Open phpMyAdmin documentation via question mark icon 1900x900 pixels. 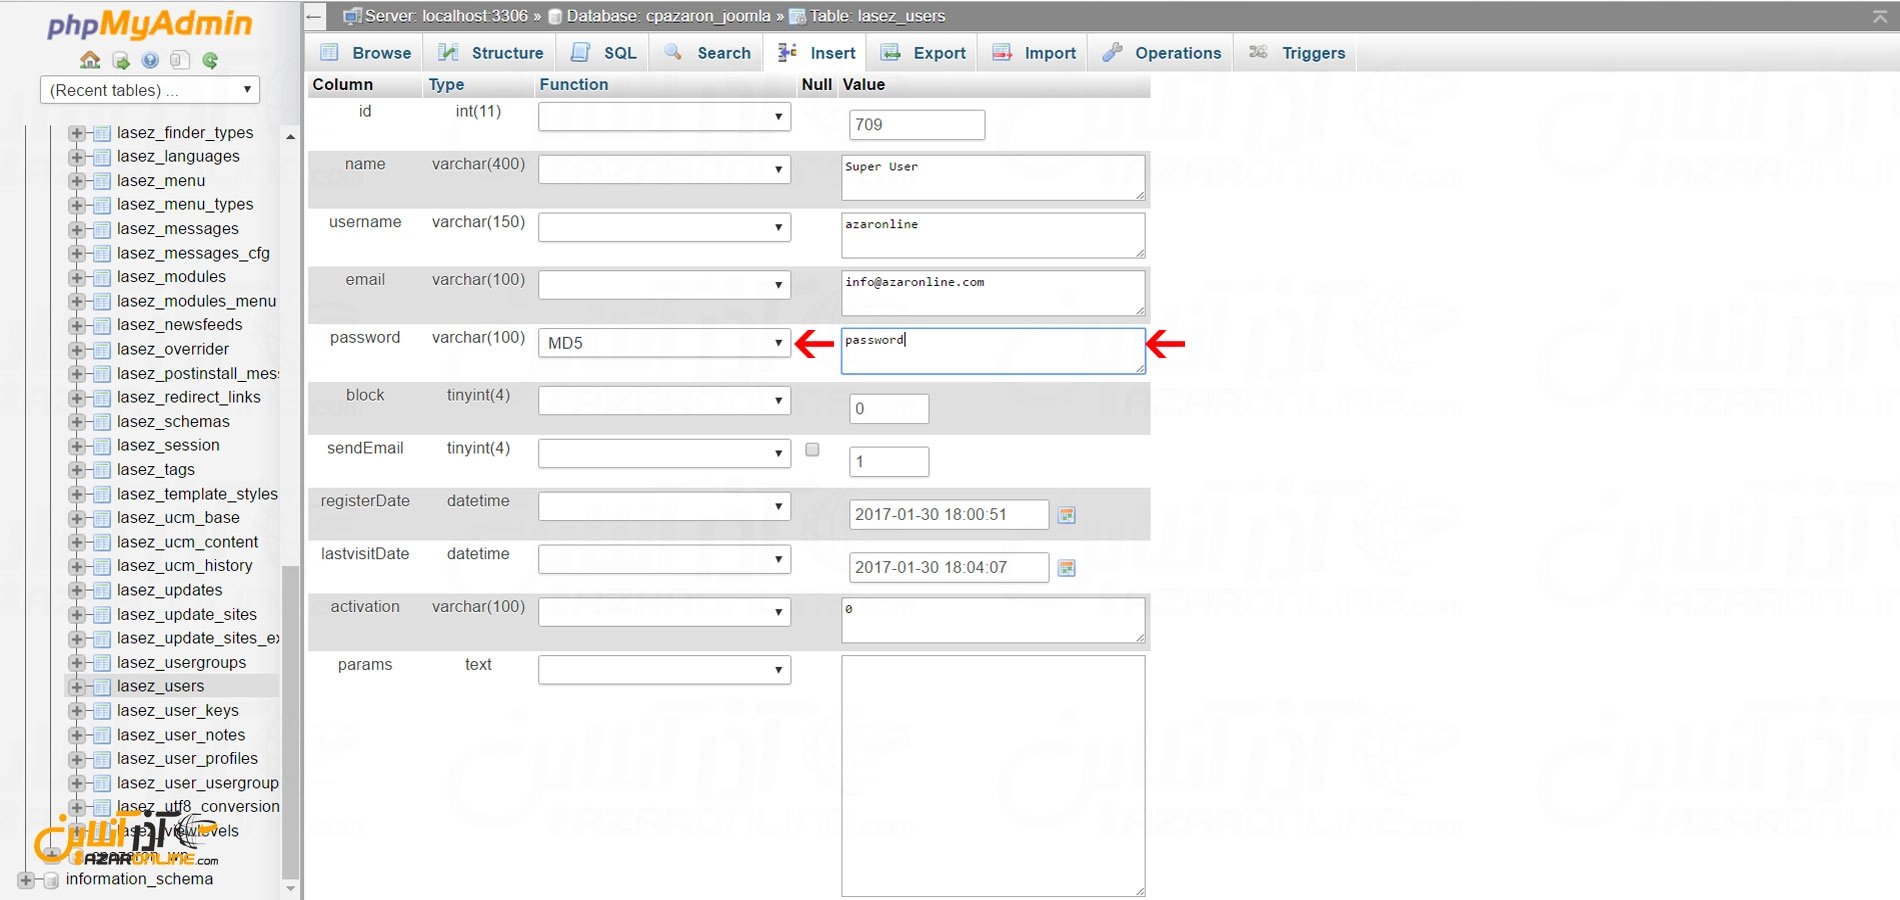point(150,60)
